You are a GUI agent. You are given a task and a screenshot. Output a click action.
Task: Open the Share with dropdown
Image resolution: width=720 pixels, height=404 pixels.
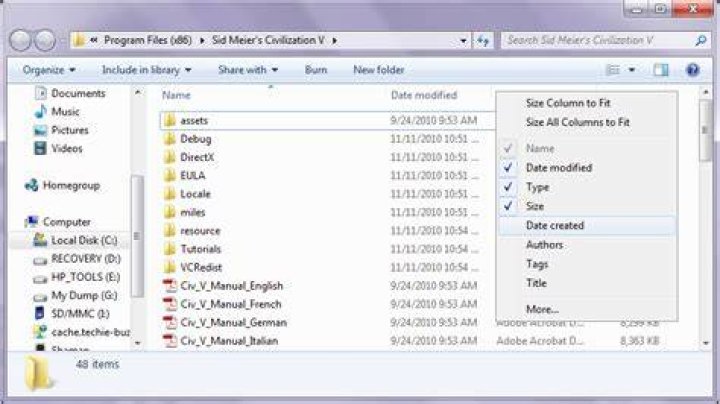pyautogui.click(x=248, y=70)
